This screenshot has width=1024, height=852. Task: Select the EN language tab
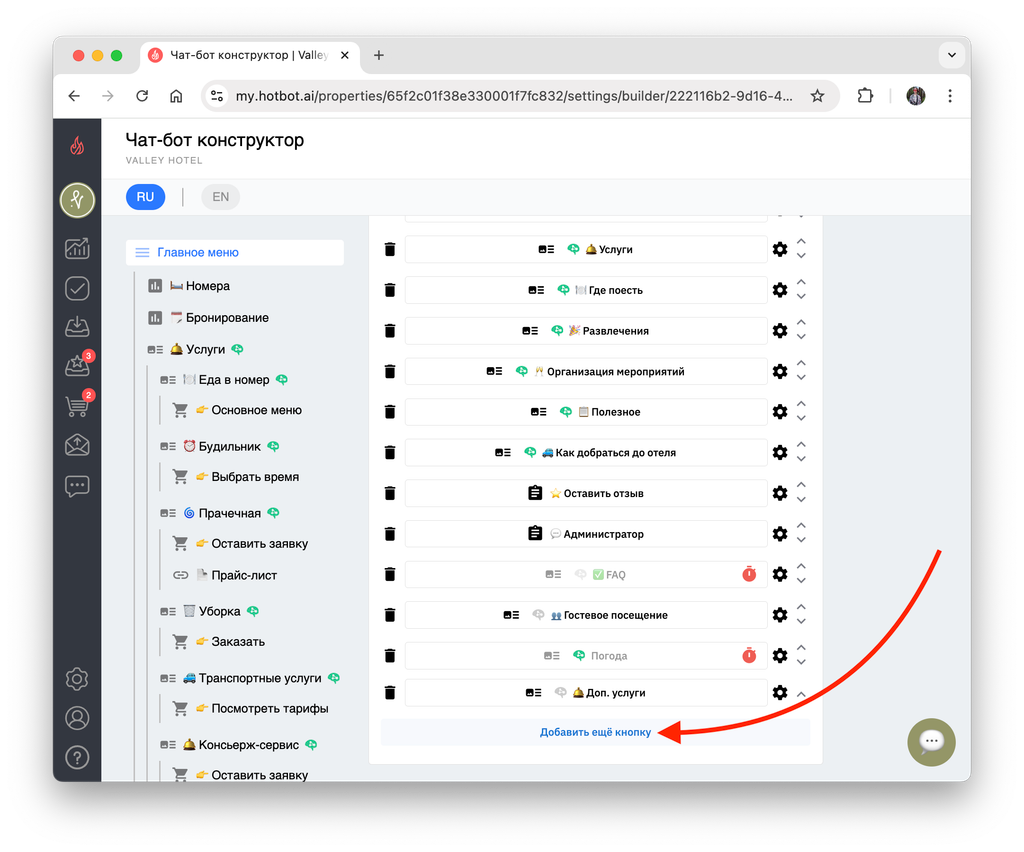coord(221,197)
